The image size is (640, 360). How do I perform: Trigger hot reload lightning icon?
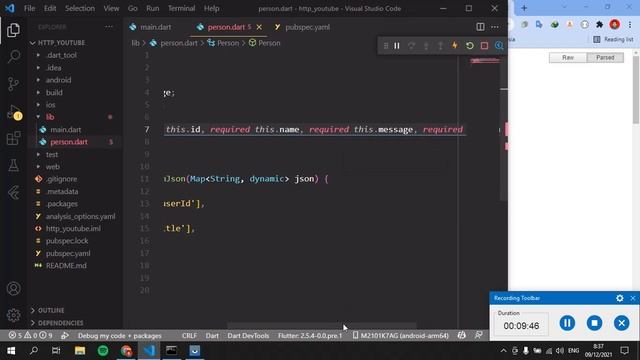pos(454,46)
